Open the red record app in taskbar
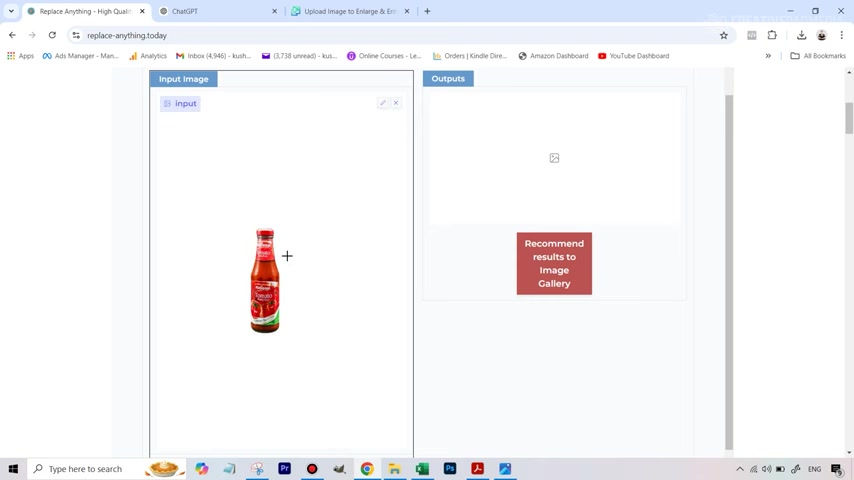This screenshot has height=480, width=854. (312, 469)
